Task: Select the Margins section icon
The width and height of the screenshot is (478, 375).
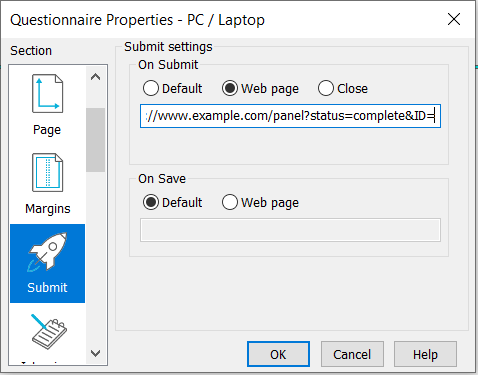Action: (x=47, y=173)
